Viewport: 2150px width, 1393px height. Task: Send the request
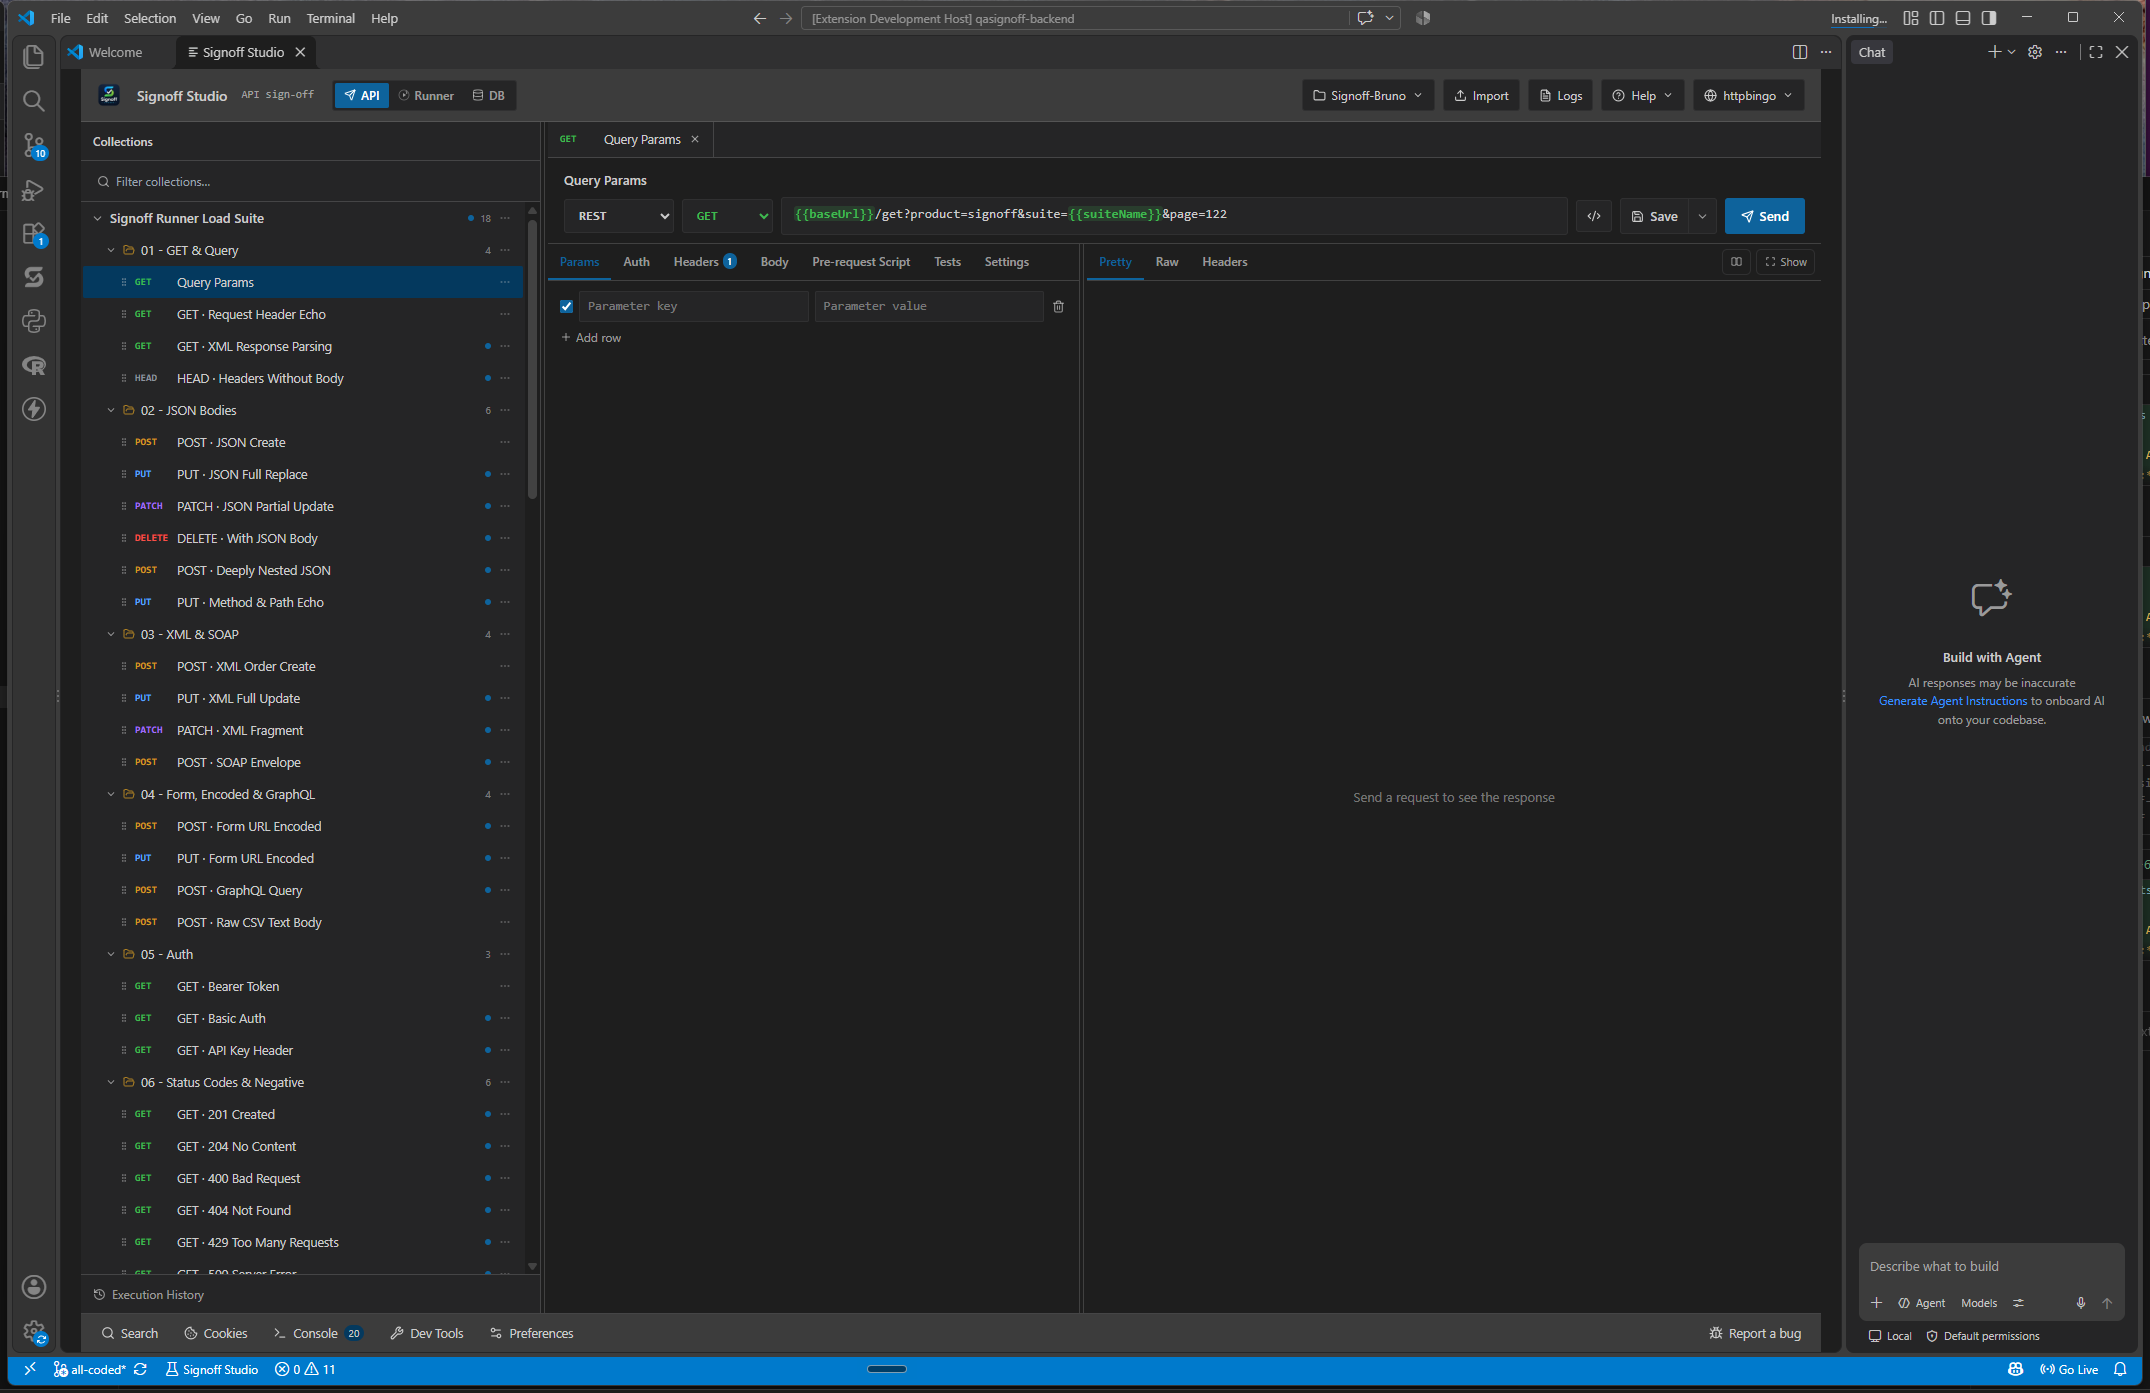pos(1765,216)
